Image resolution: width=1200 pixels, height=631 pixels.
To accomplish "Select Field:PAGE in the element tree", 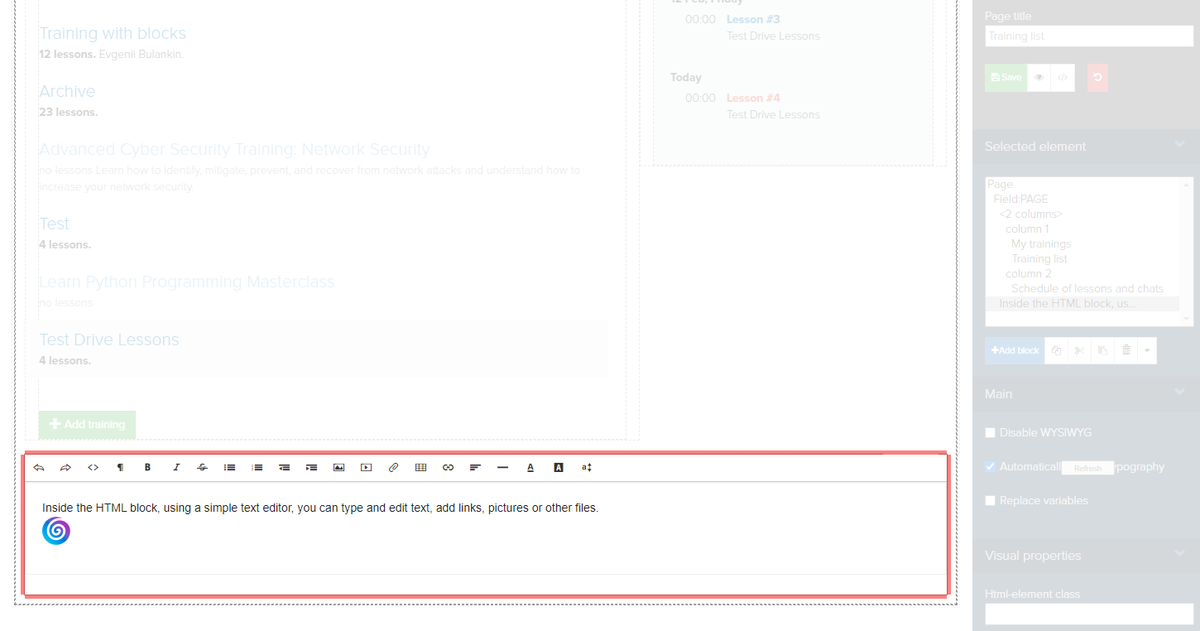I will point(1021,199).
